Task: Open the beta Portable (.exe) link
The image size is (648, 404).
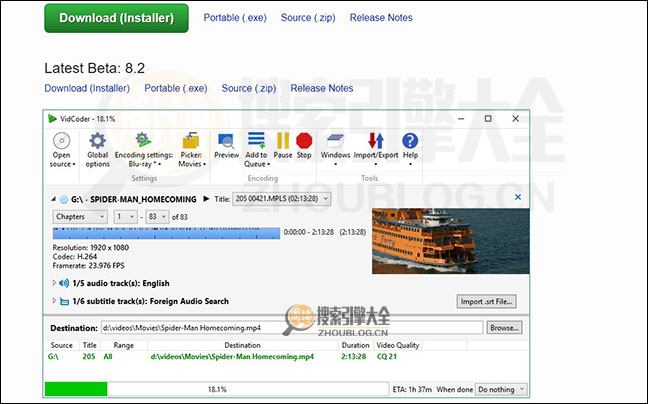Action: [176, 88]
